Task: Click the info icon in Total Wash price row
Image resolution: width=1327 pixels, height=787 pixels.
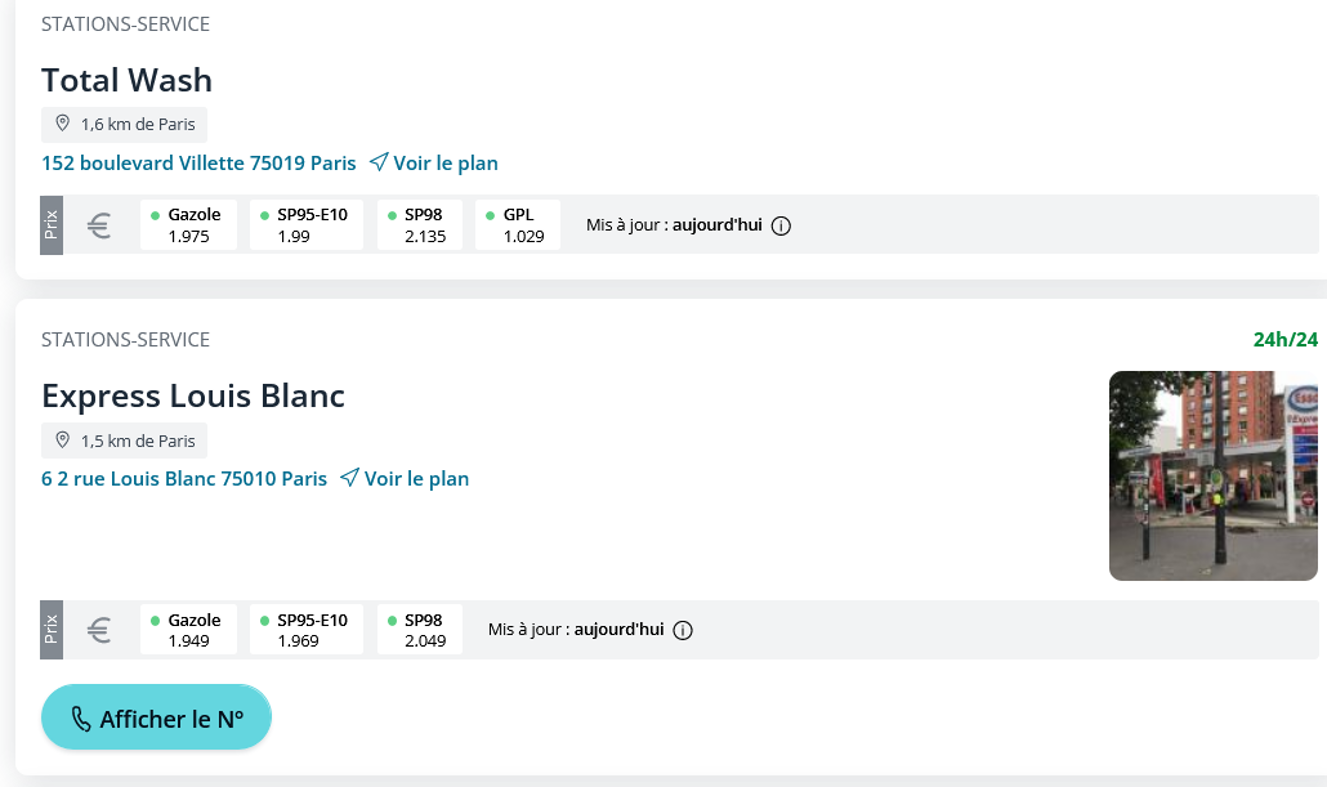Action: pos(782,226)
